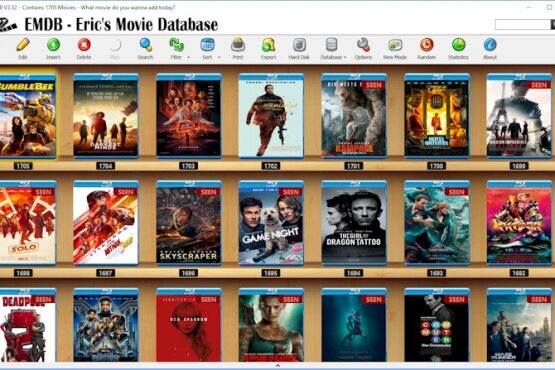Select the Ant-Man cover numbered 1697
Screen dimensions: 555x370
point(106,223)
